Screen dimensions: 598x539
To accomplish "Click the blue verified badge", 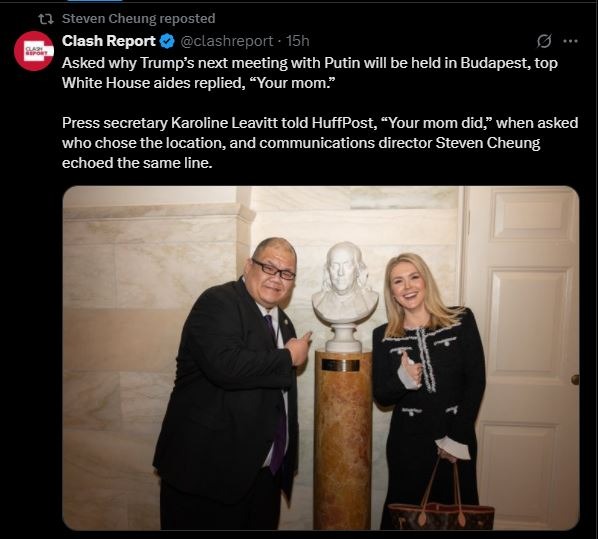I will pos(167,41).
